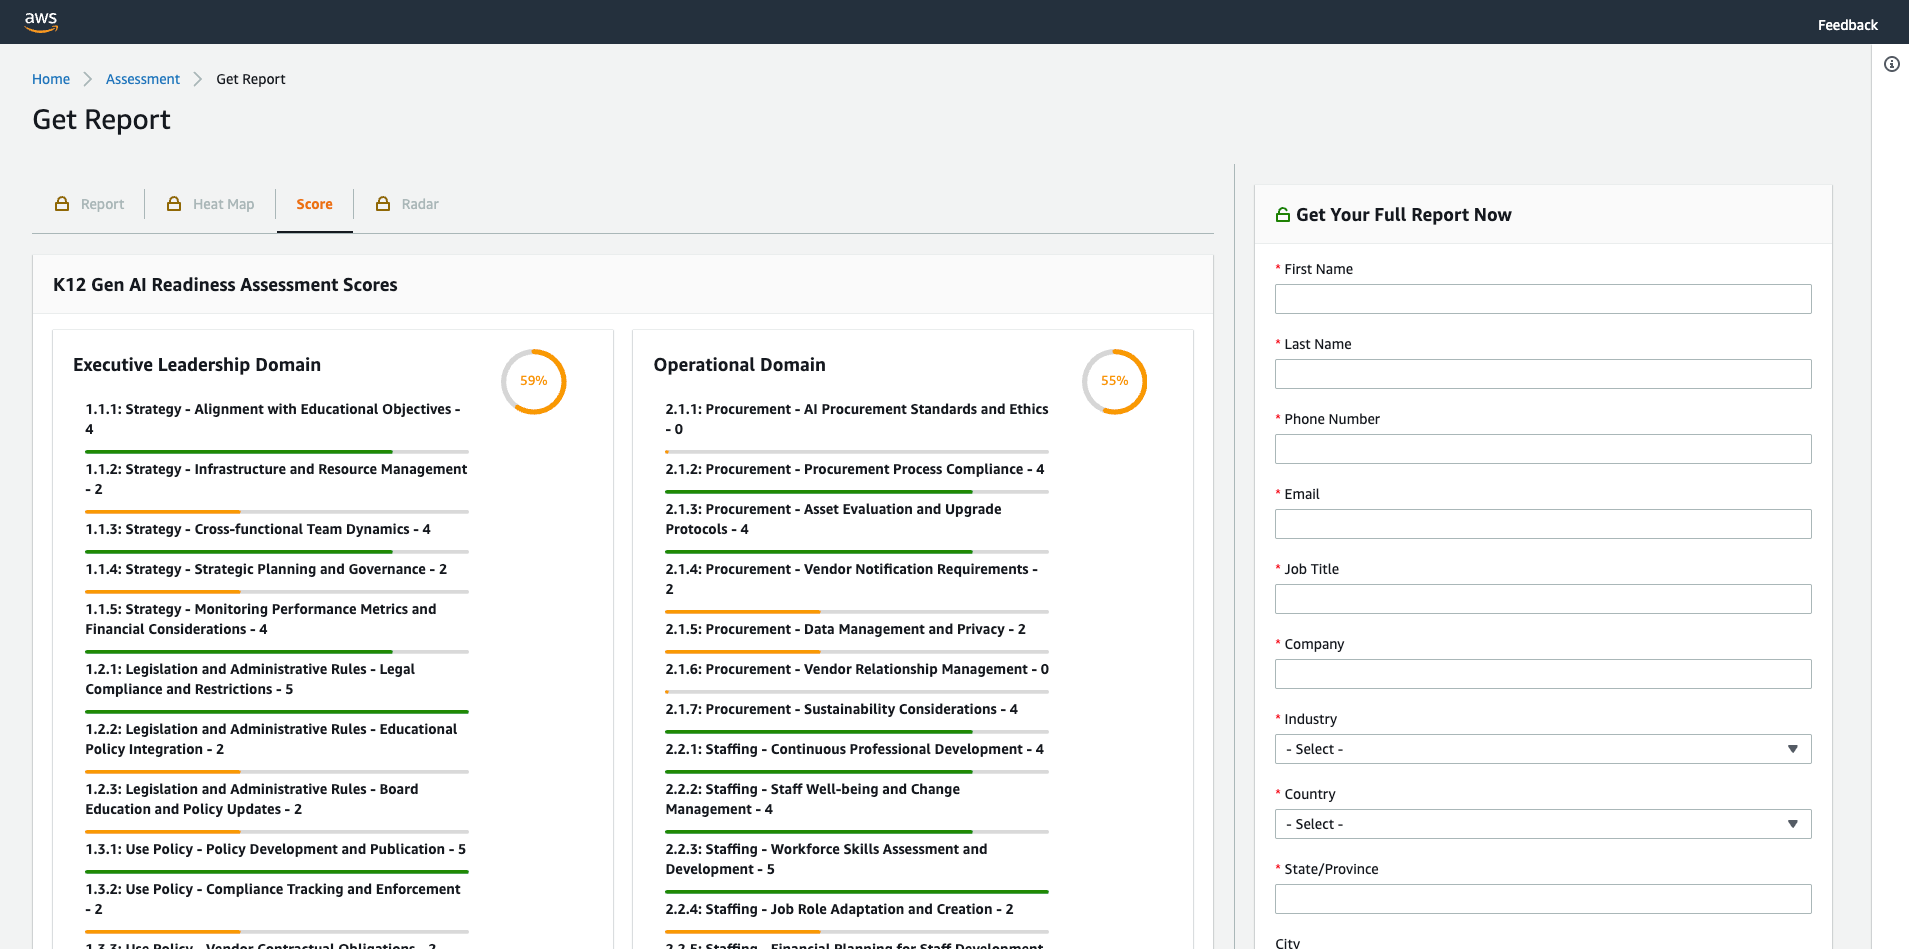
Task: Click progress bar for 1.1.1 Alignment with Educational Objectives
Action: [277, 452]
